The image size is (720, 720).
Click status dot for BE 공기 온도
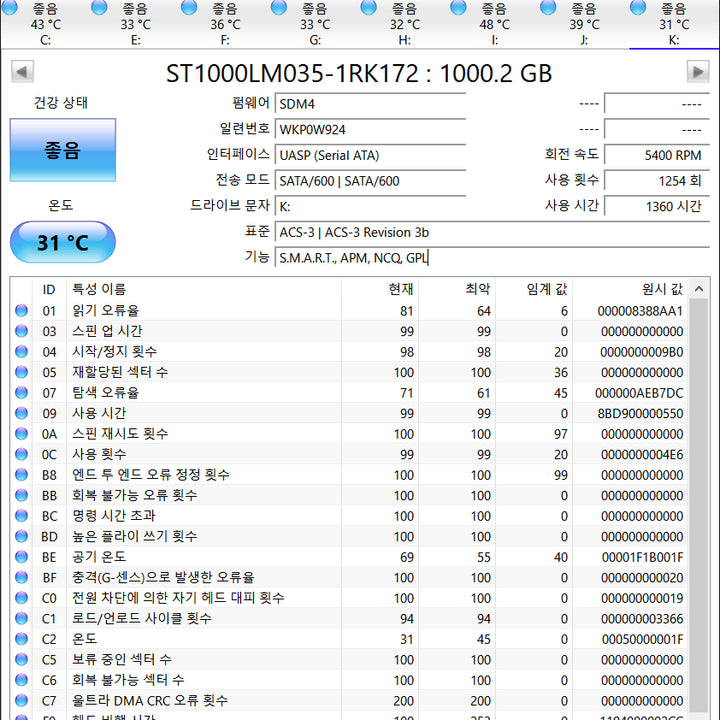click(21, 557)
